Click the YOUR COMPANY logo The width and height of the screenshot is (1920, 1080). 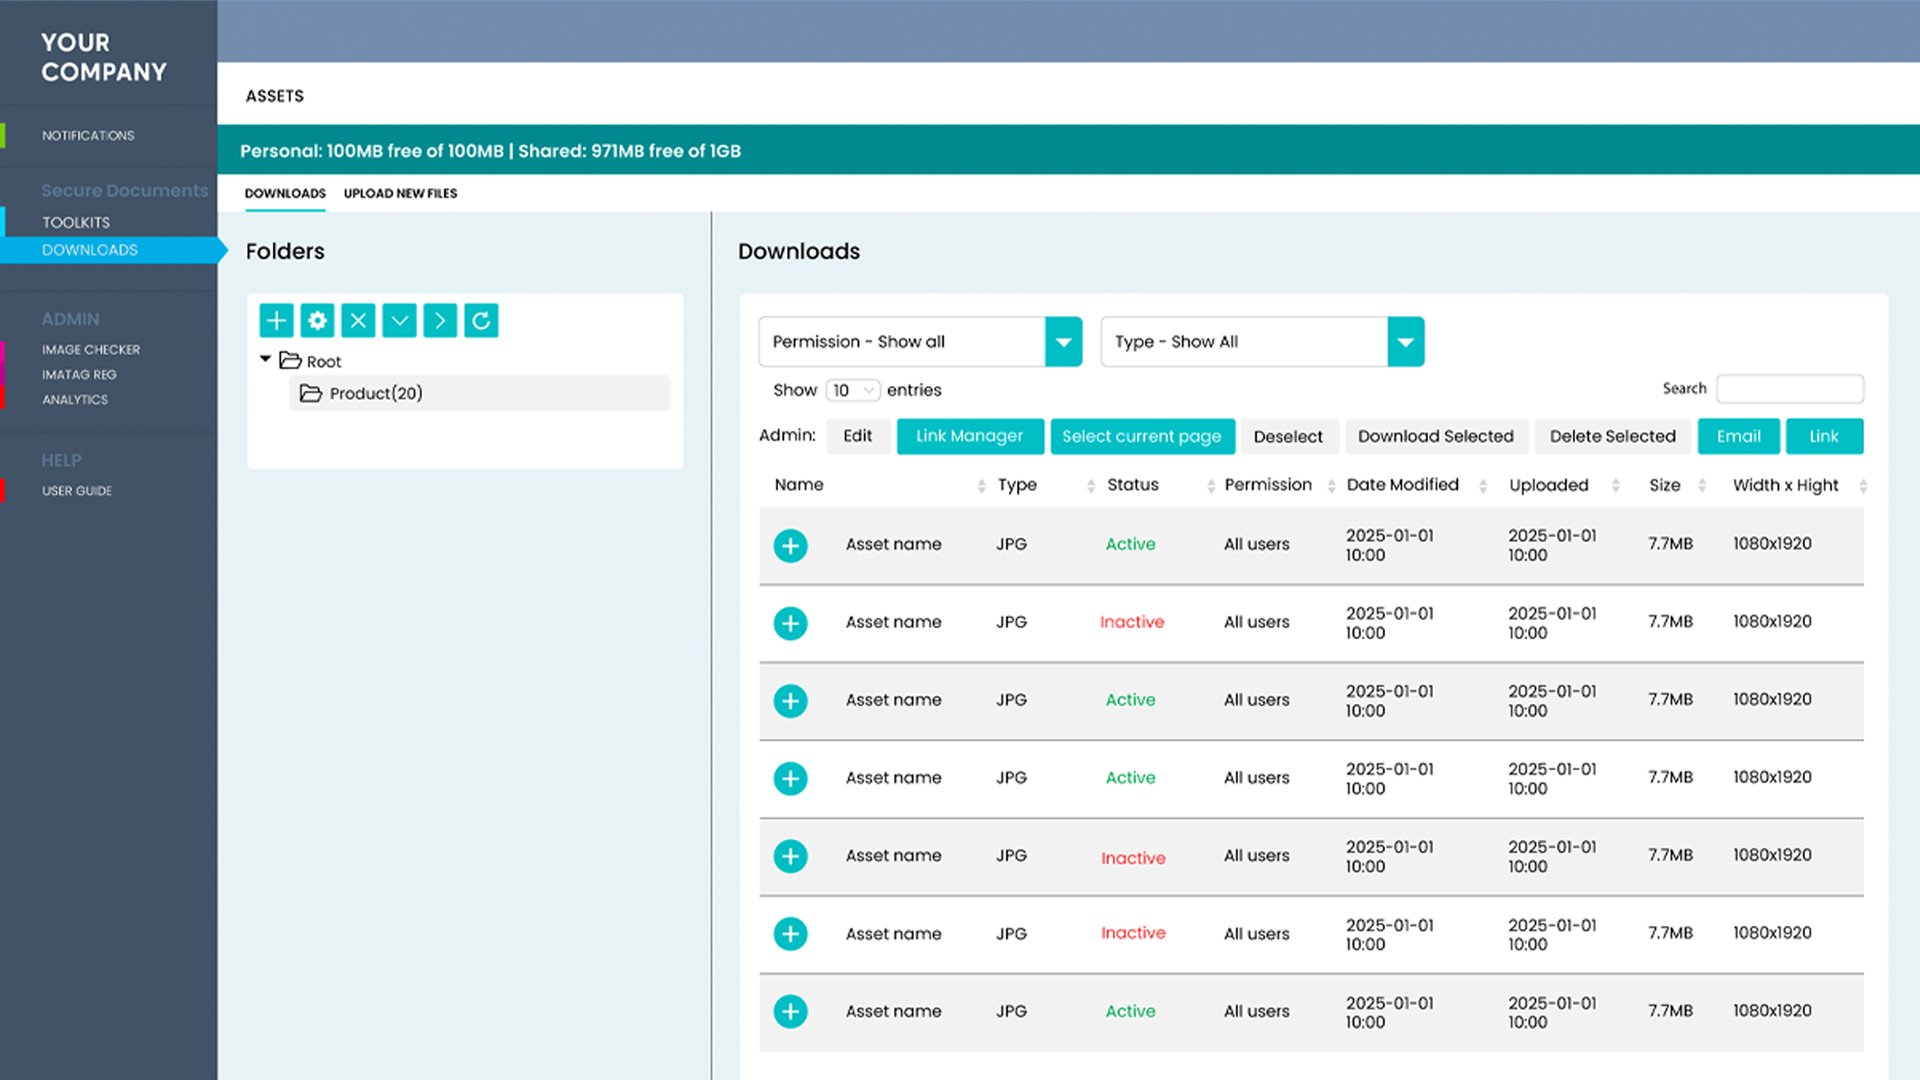click(104, 57)
